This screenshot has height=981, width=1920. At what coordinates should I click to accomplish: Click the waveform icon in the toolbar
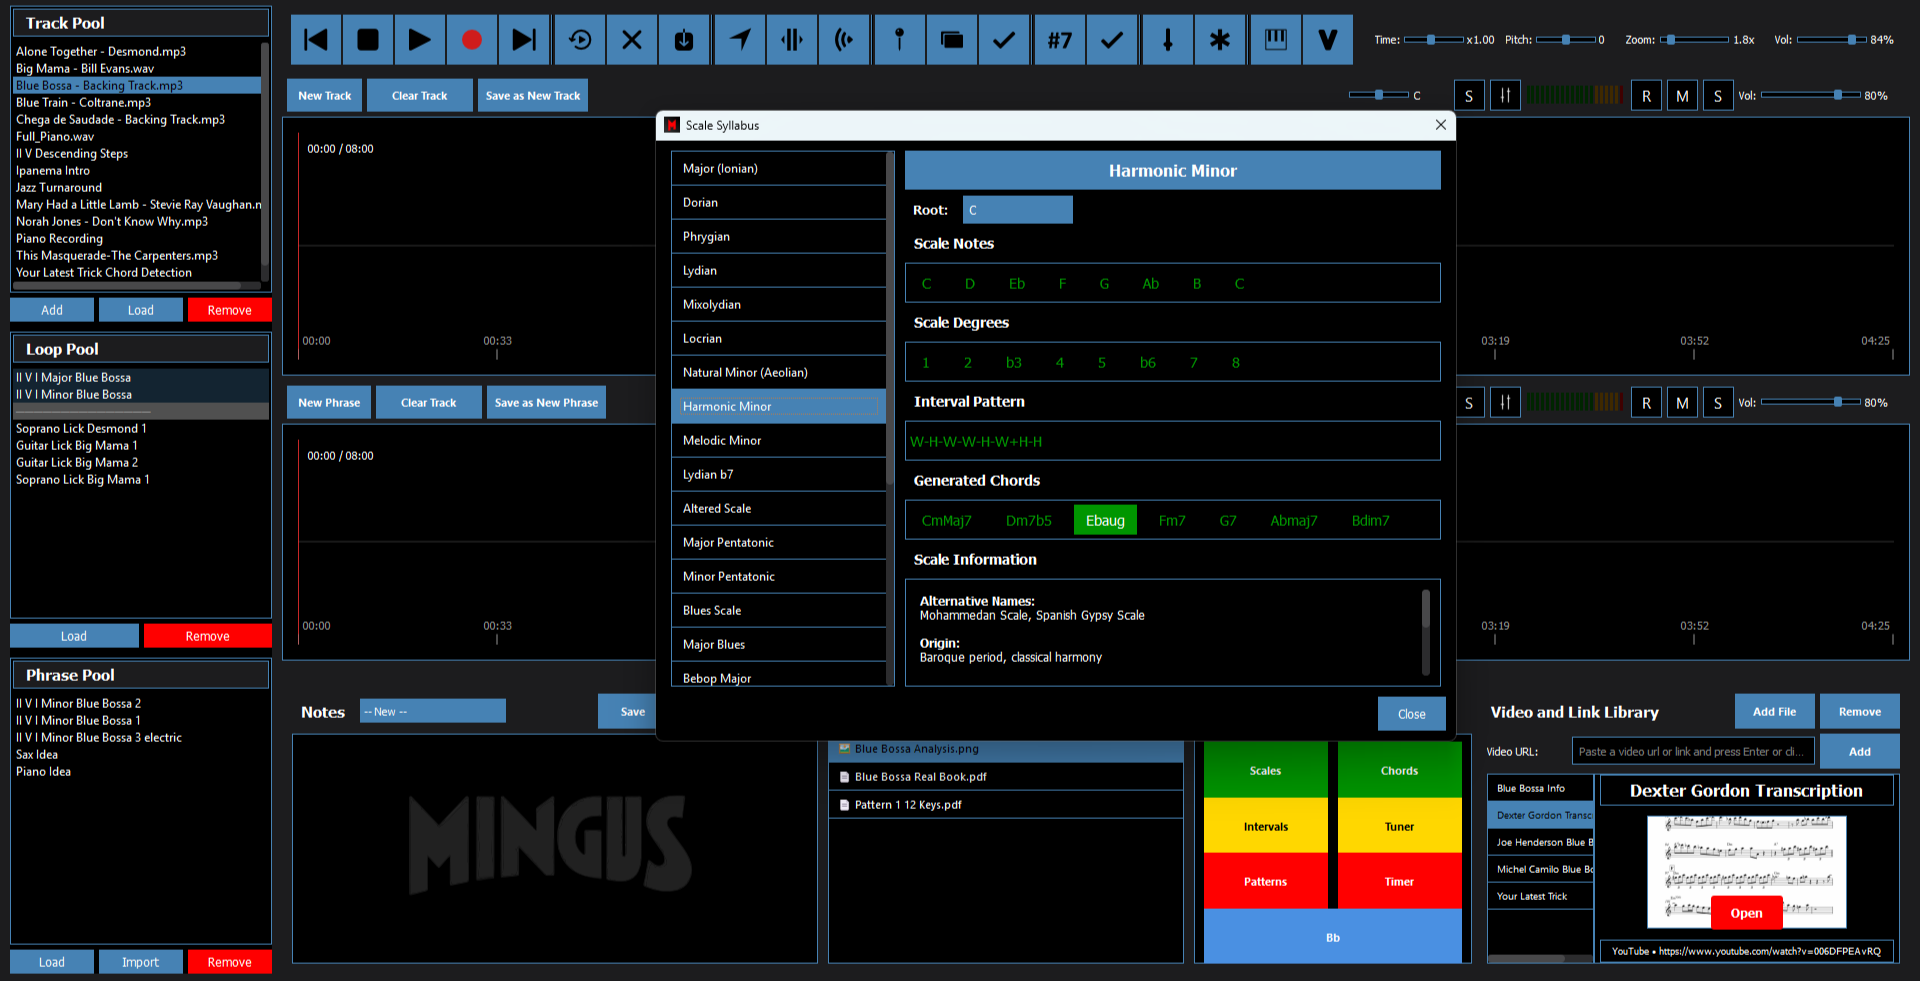pos(792,40)
